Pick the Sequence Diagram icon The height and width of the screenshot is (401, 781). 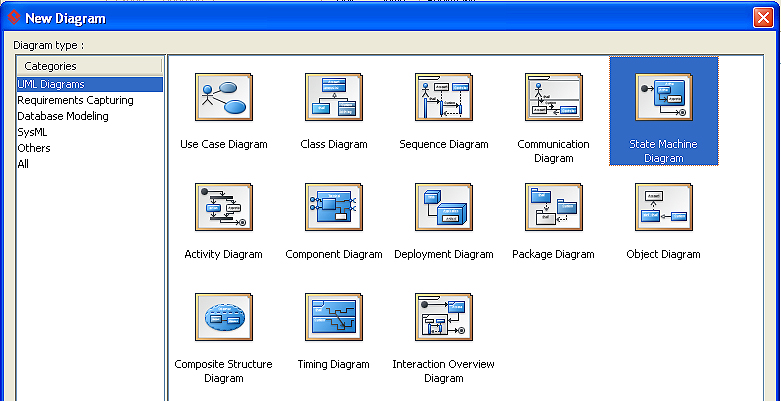[x=444, y=97]
